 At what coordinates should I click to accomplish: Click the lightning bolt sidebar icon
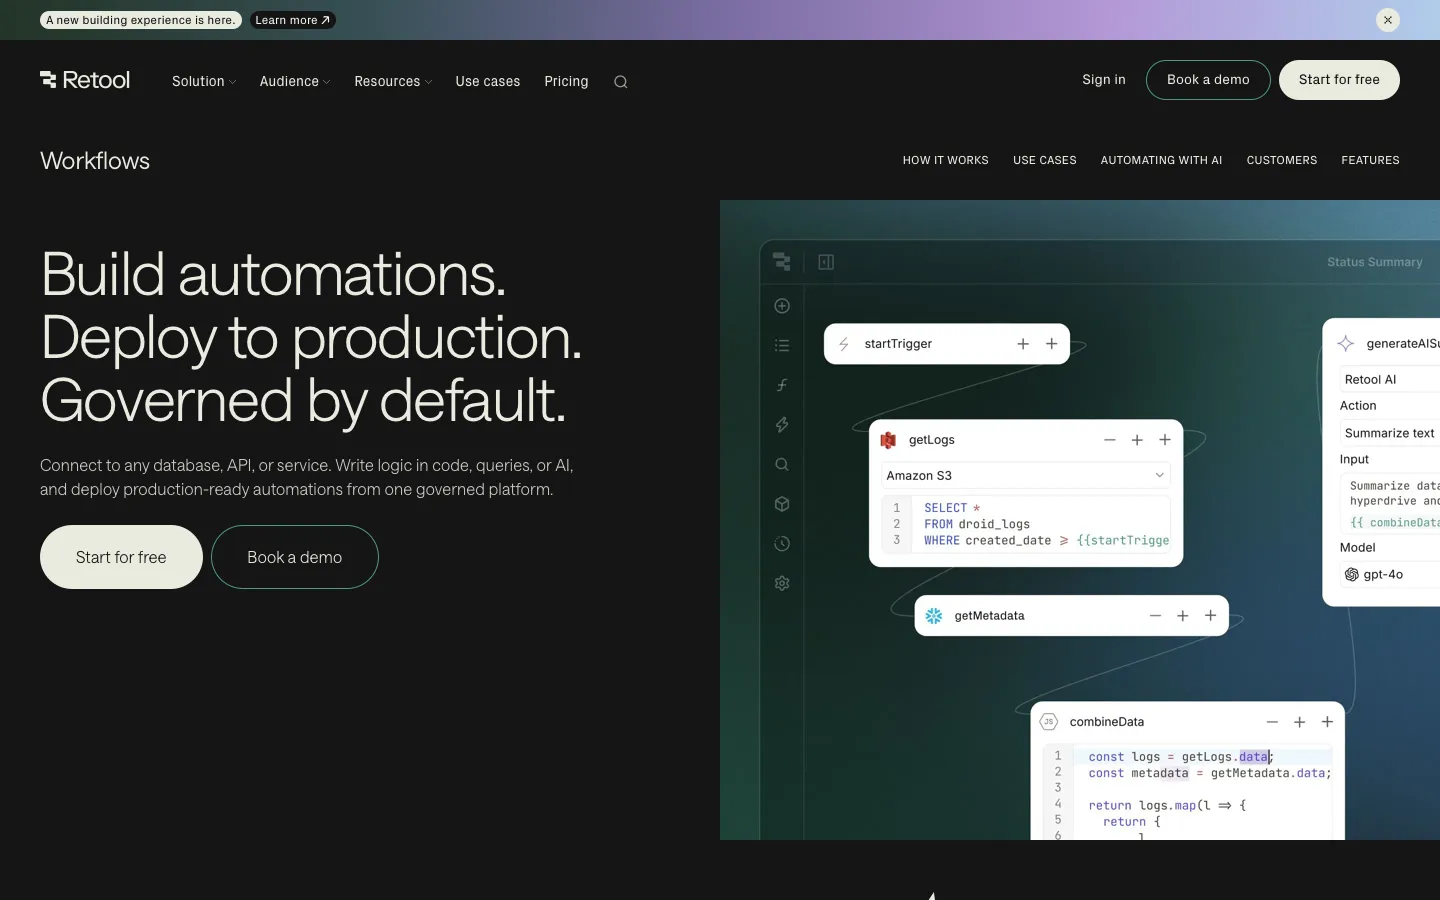point(782,425)
